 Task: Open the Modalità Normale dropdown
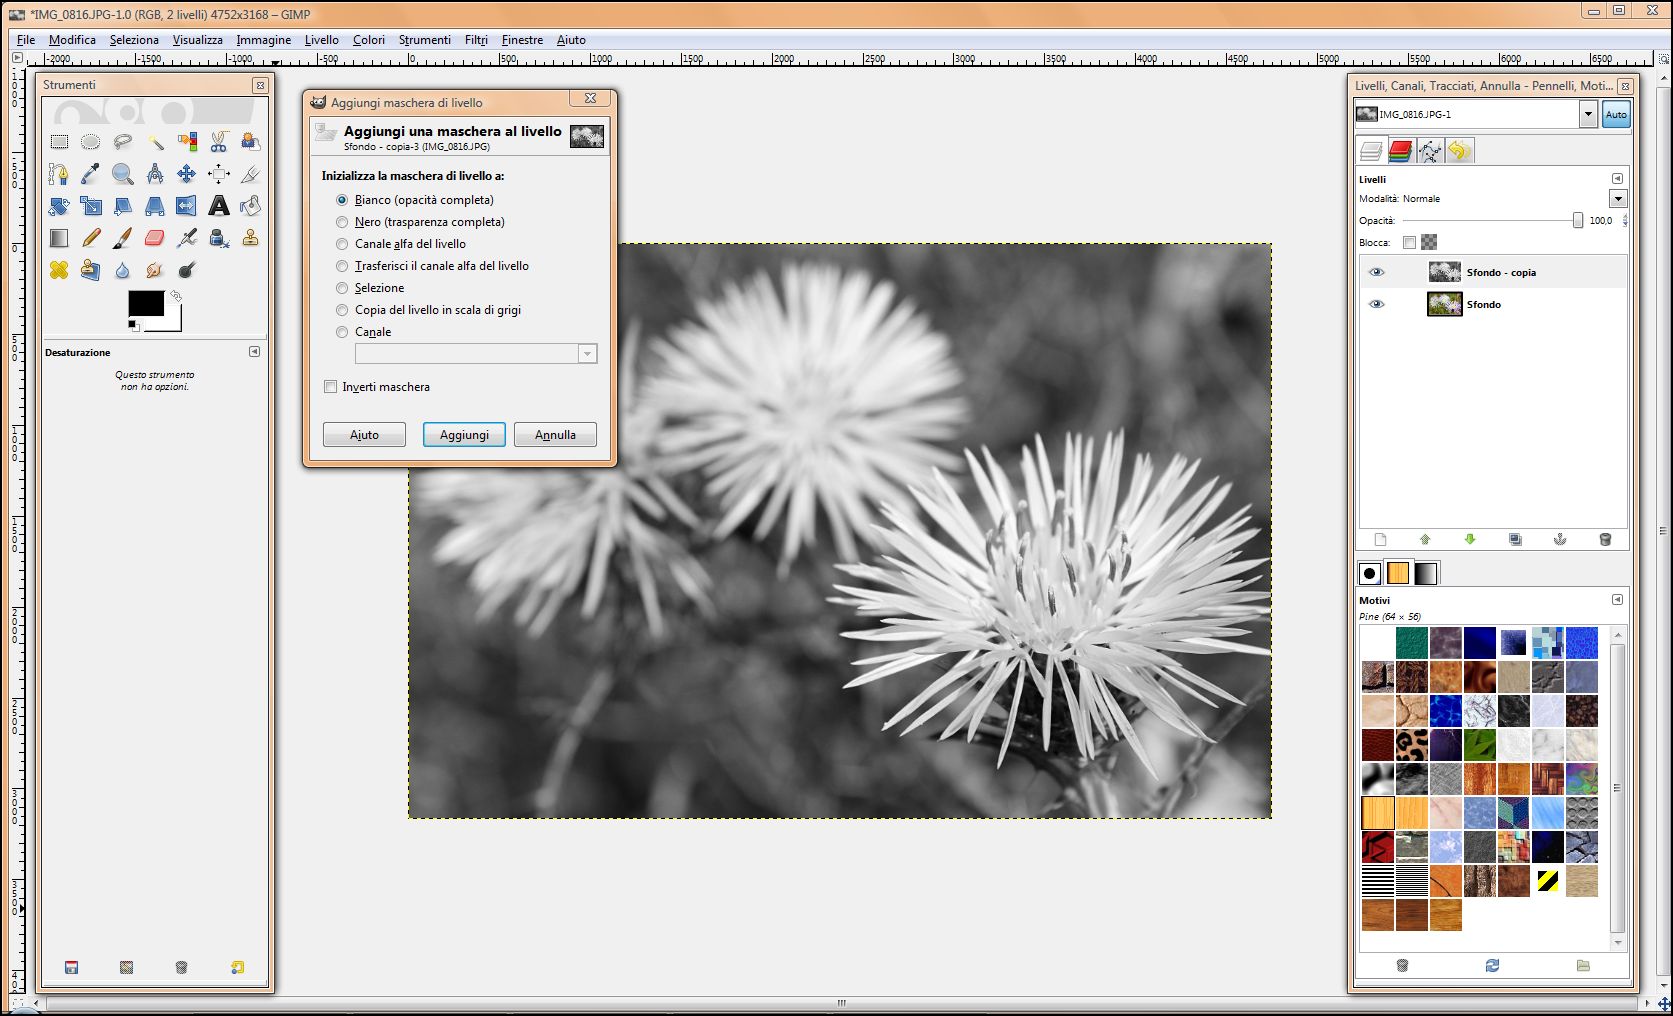tap(1618, 199)
